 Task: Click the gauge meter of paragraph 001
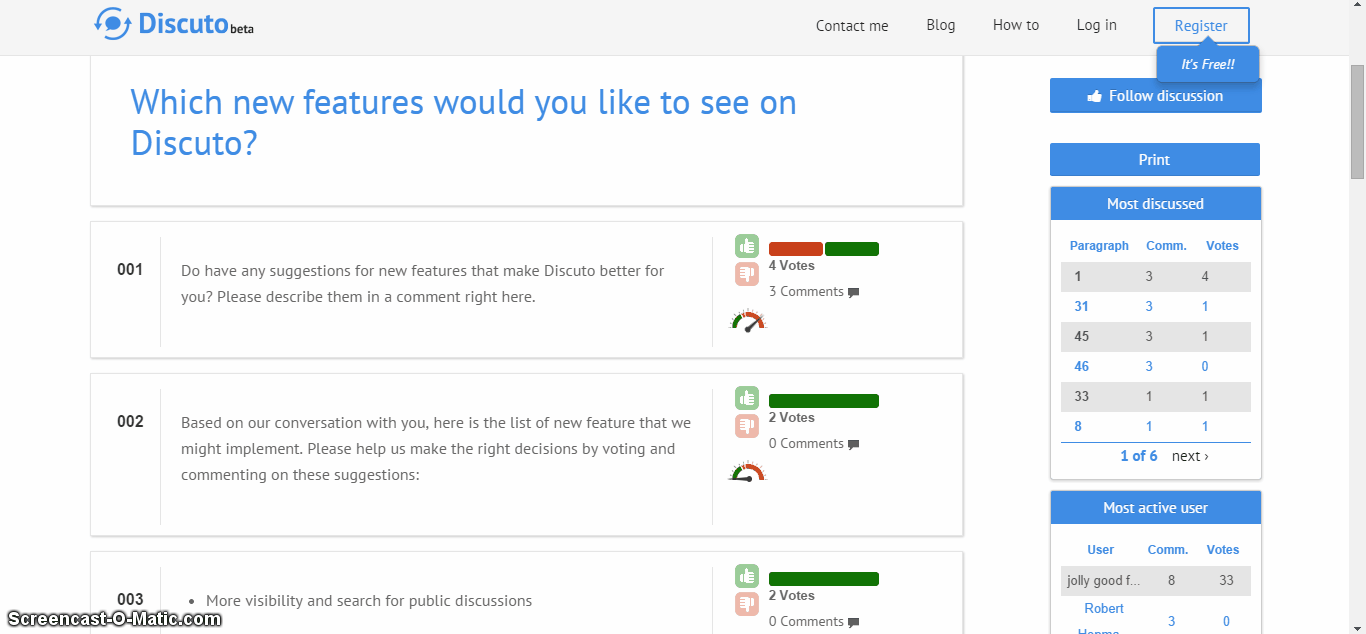(748, 321)
